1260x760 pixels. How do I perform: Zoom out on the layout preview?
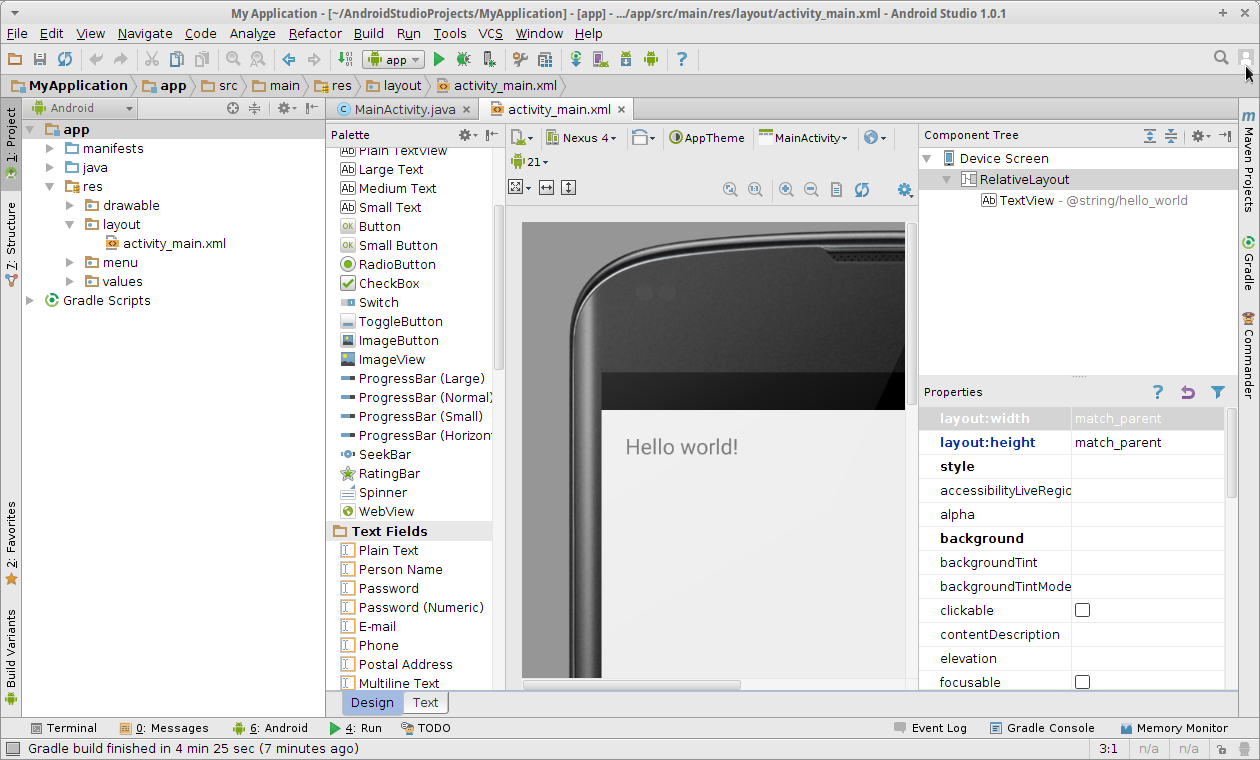tap(811, 189)
